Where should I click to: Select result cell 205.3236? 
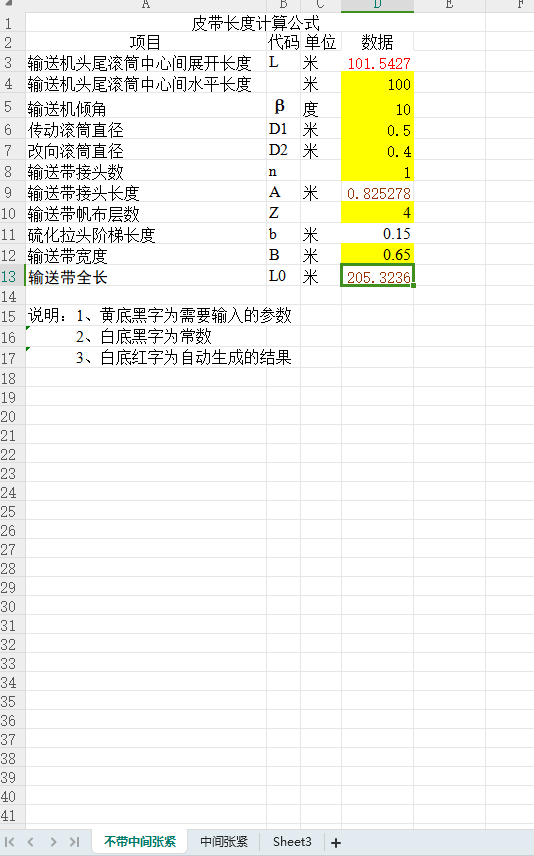377,276
